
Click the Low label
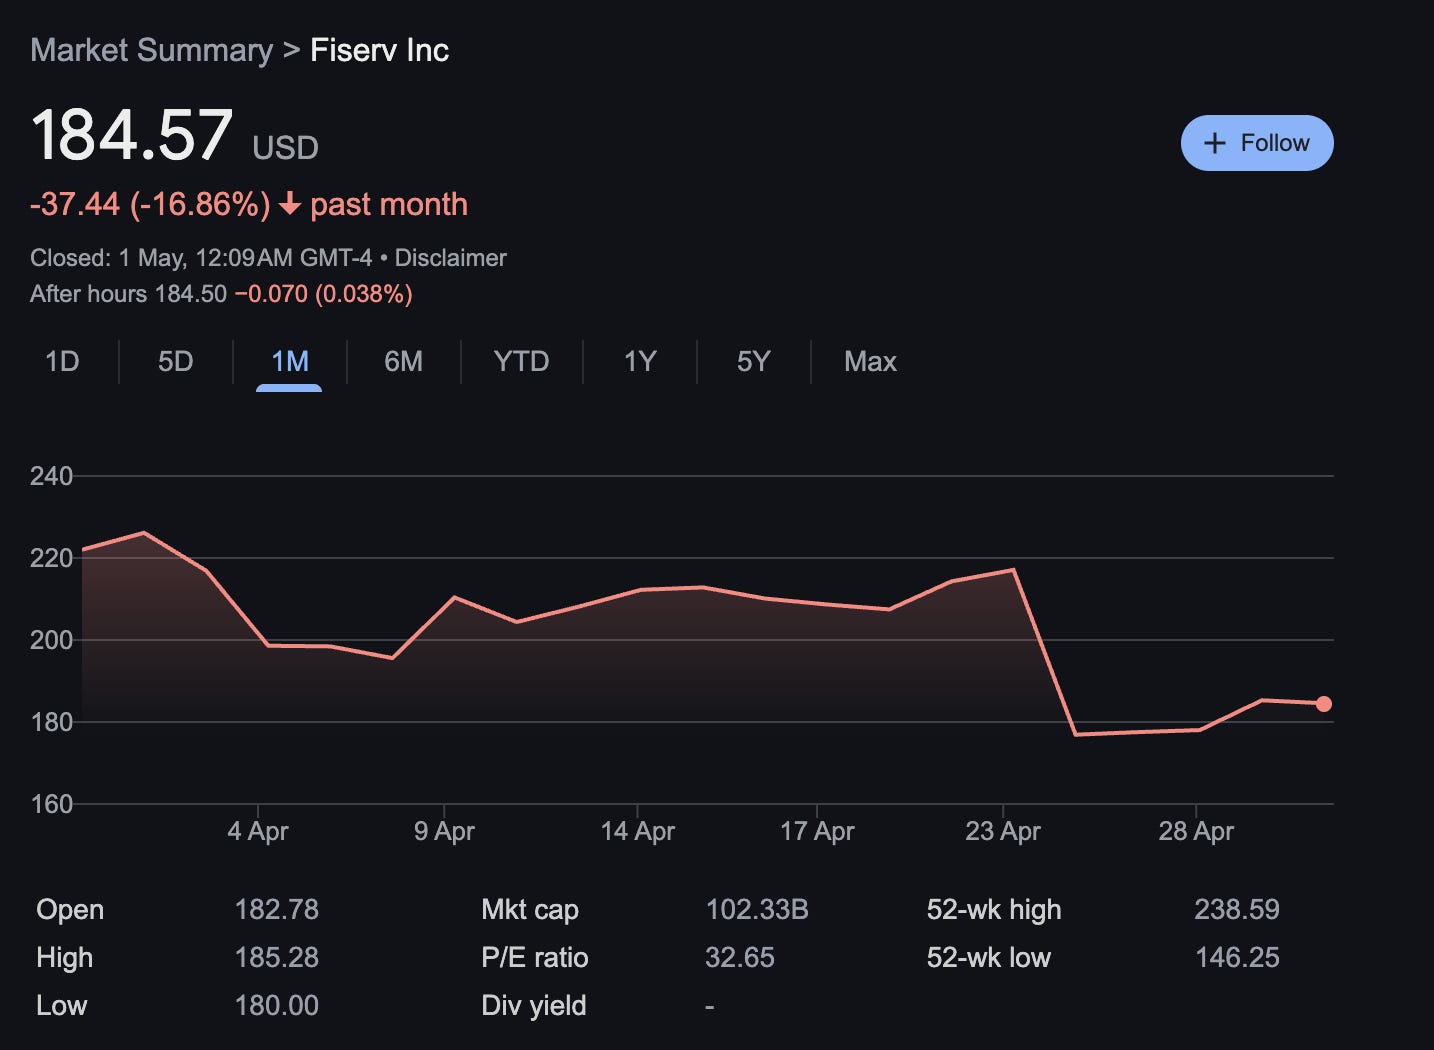61,1005
